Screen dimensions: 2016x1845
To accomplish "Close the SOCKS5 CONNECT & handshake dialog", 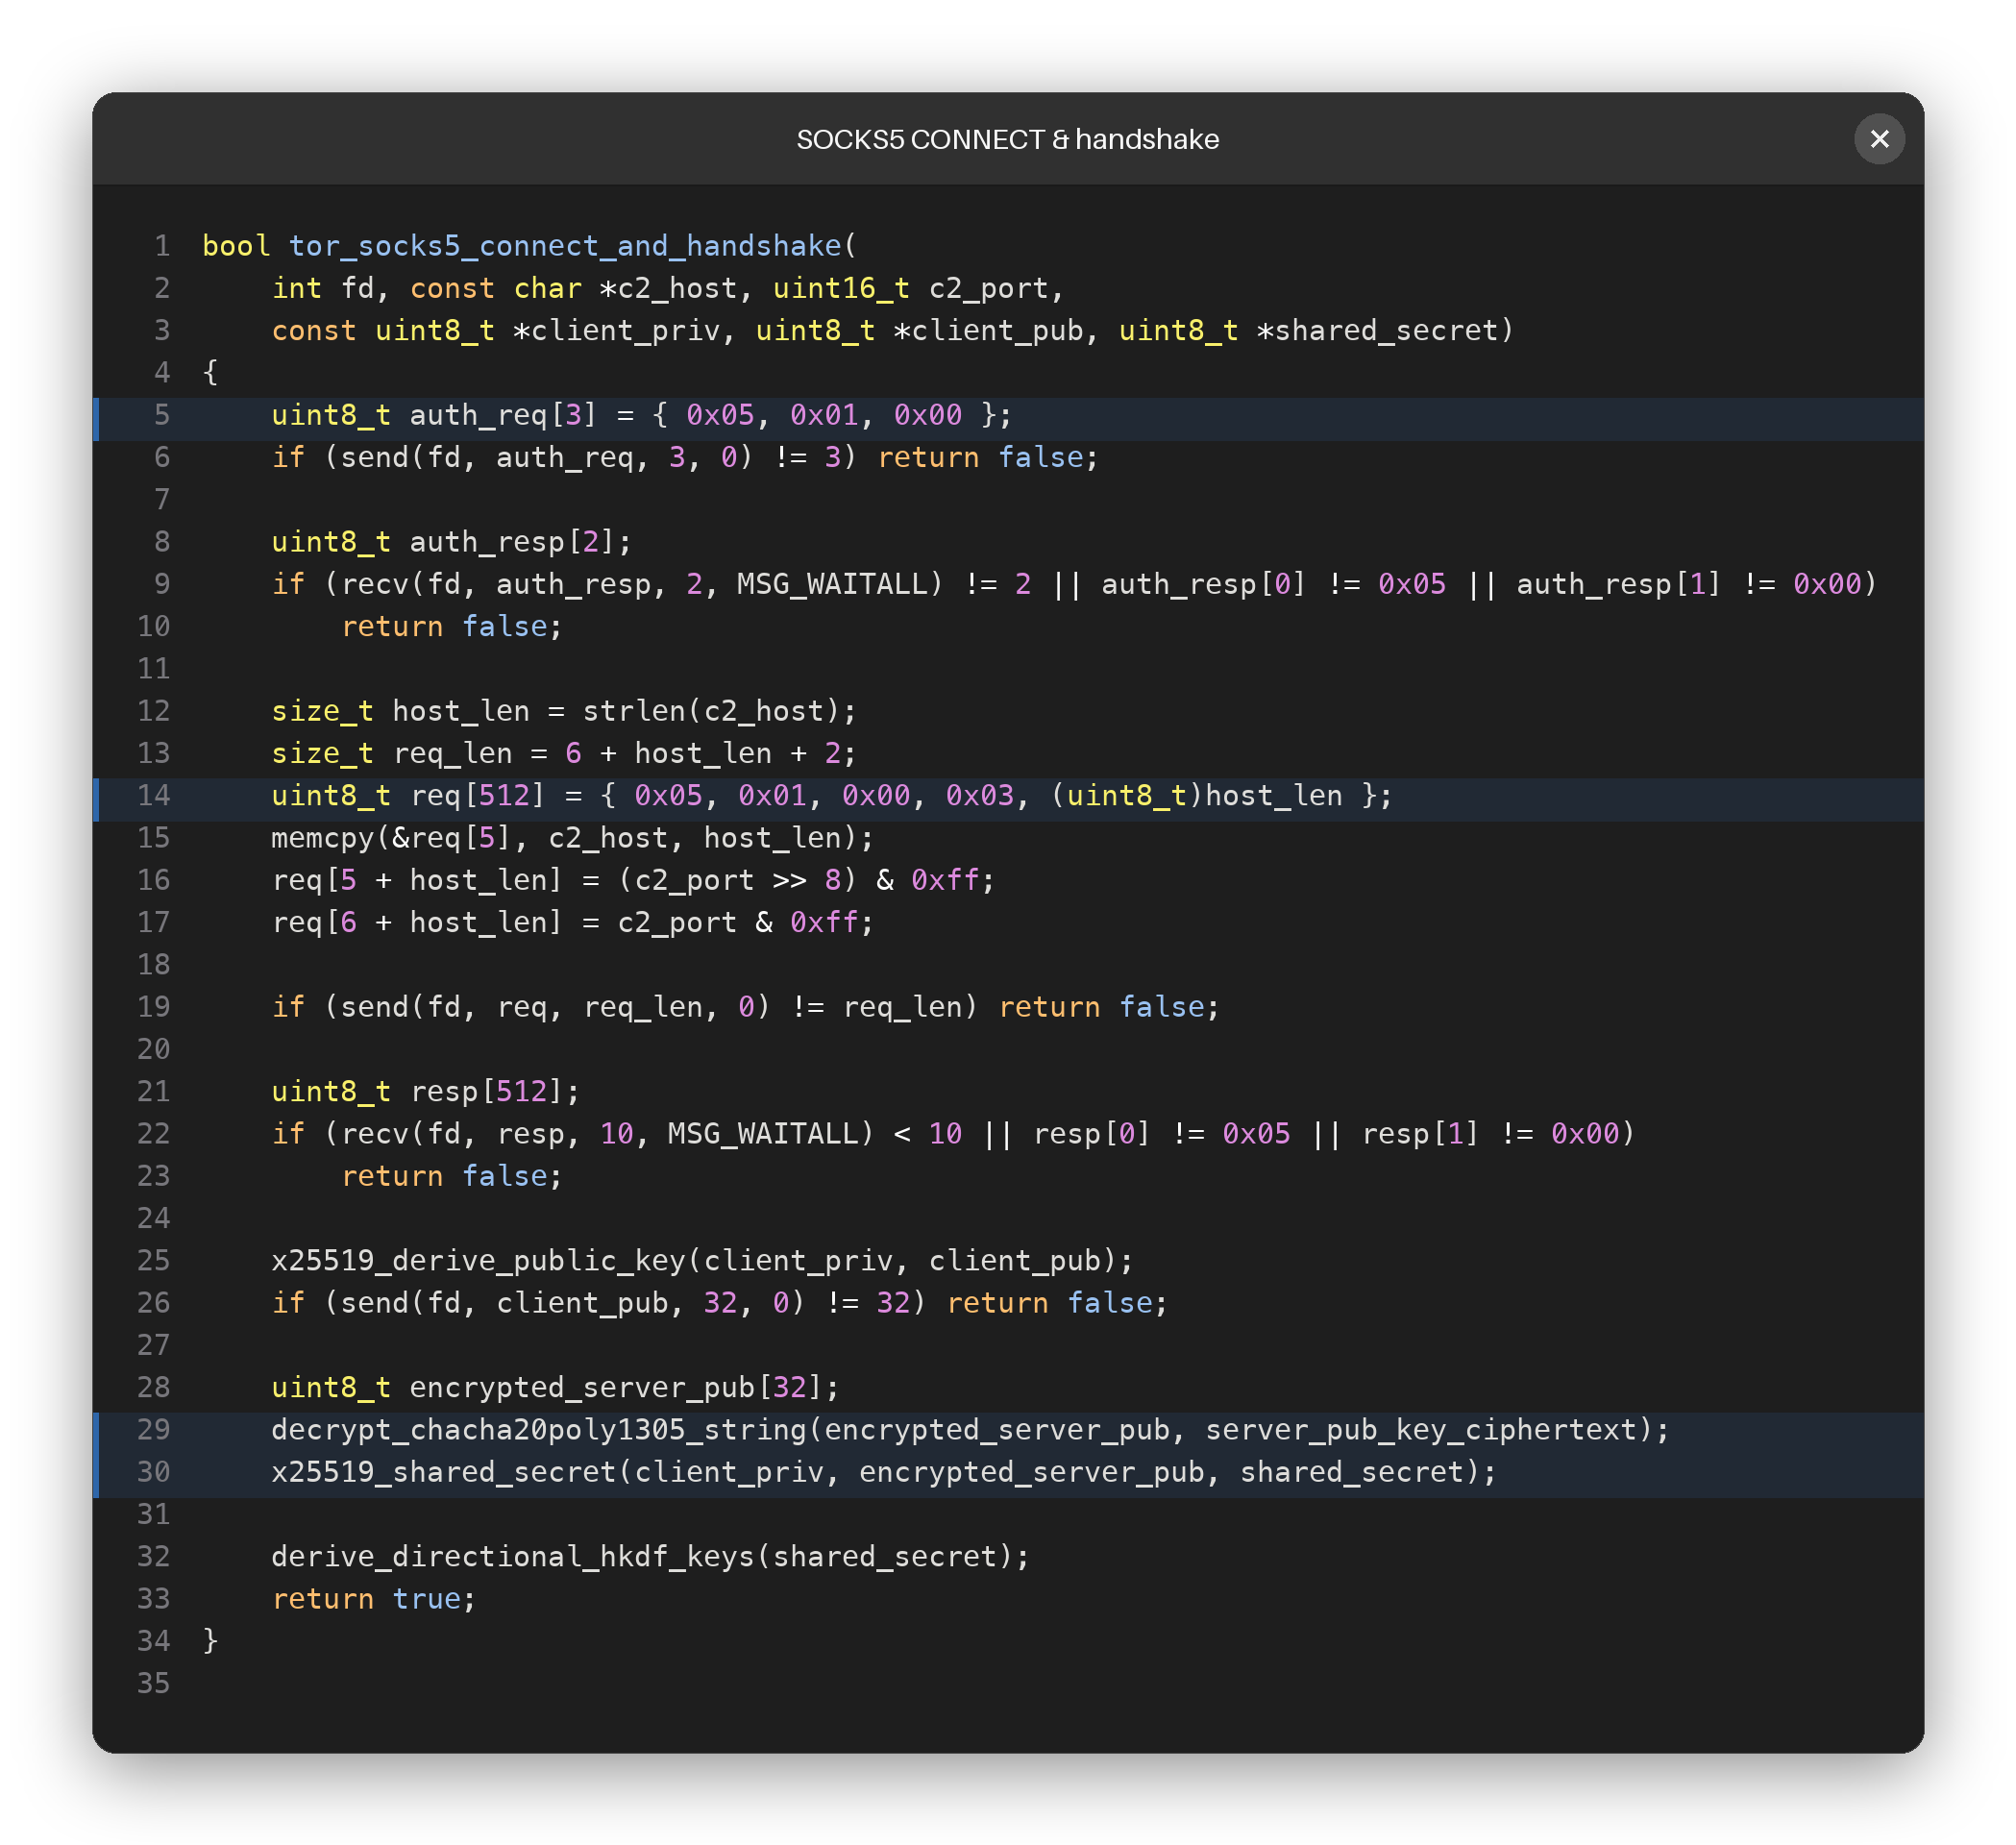I will pos(1878,139).
